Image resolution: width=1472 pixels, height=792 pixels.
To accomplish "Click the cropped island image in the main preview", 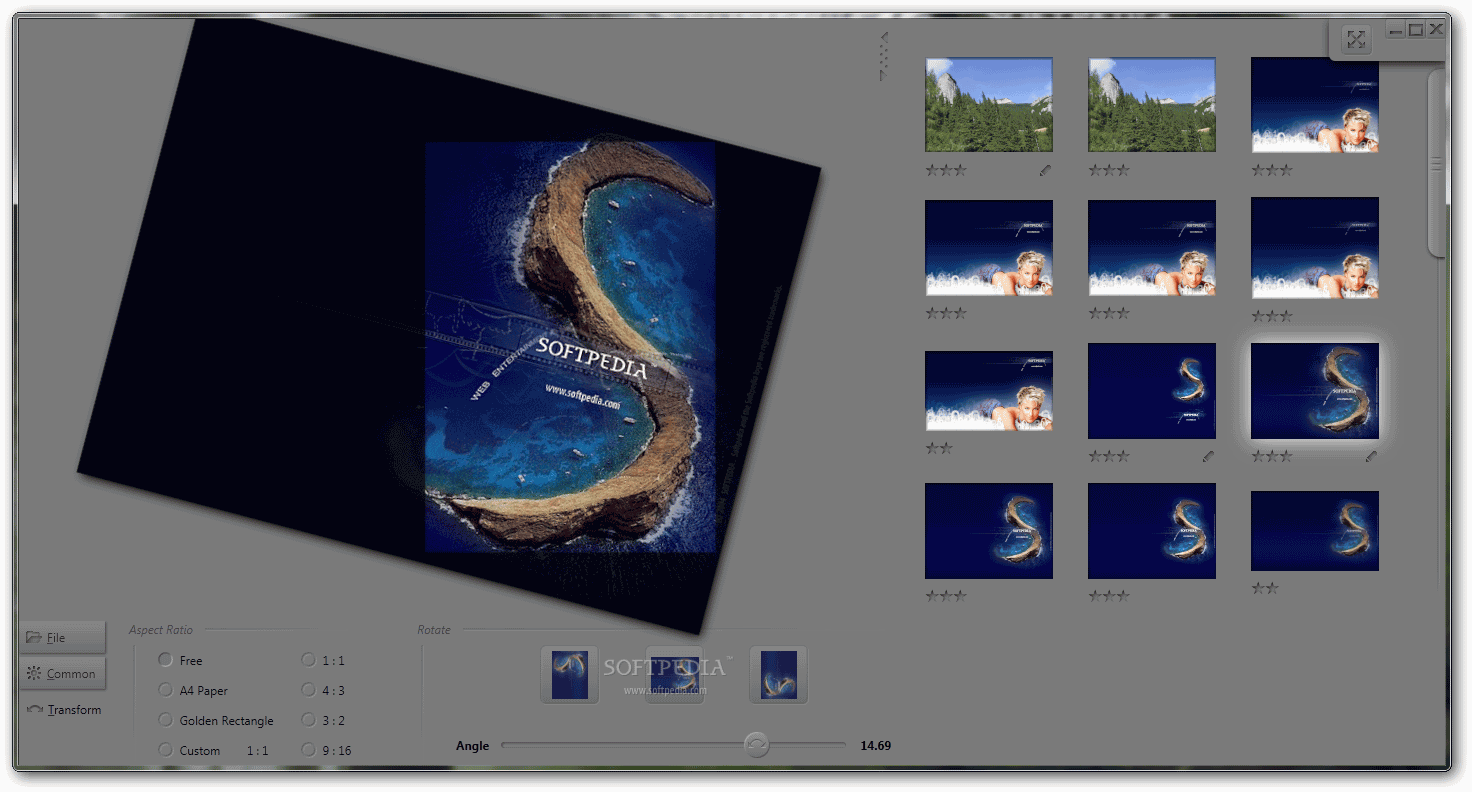I will [571, 347].
